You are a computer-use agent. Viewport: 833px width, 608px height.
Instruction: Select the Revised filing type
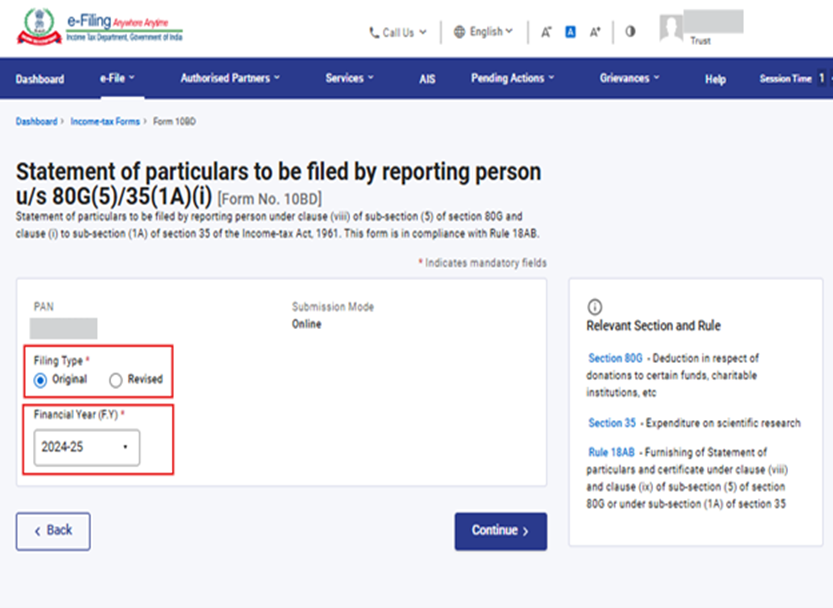pyautogui.click(x=116, y=380)
